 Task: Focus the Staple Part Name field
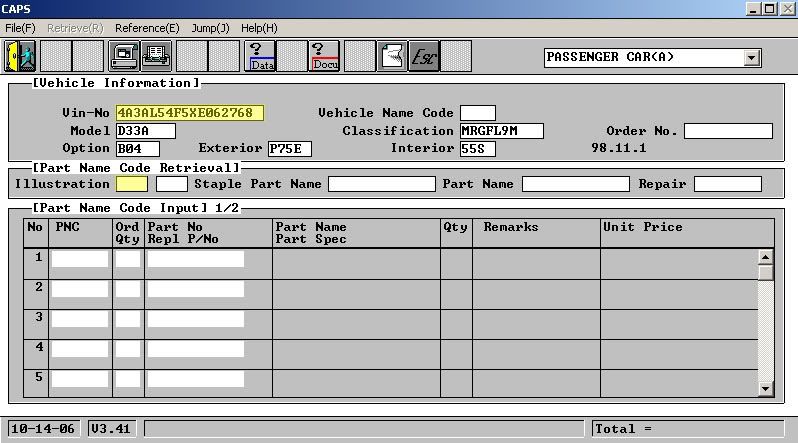[382, 184]
